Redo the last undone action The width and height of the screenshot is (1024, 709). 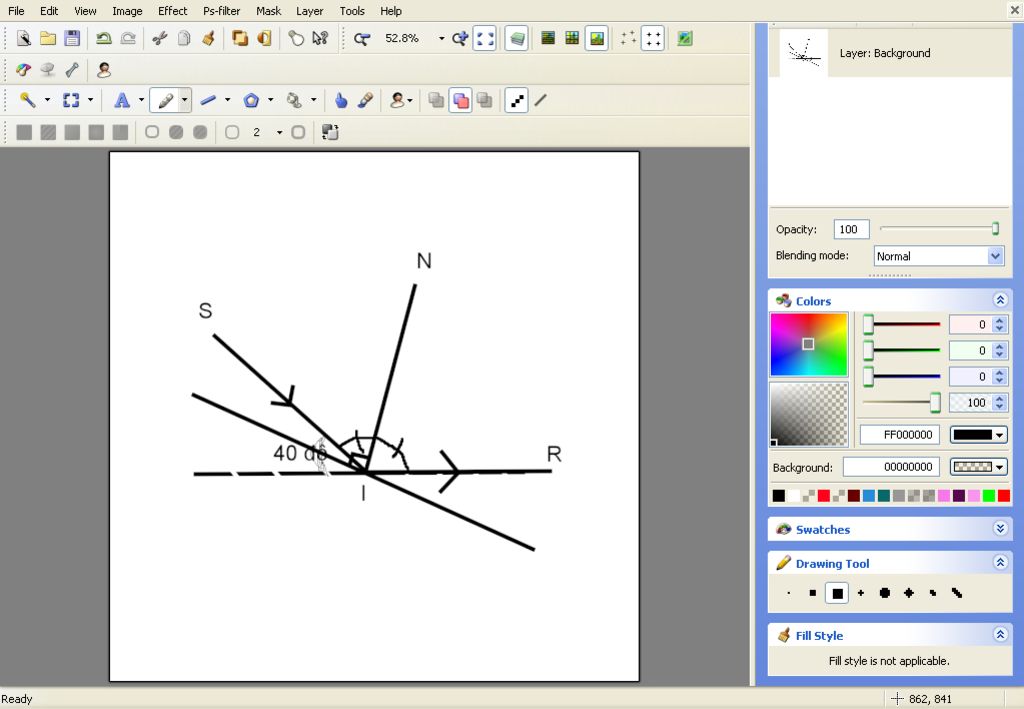(128, 39)
